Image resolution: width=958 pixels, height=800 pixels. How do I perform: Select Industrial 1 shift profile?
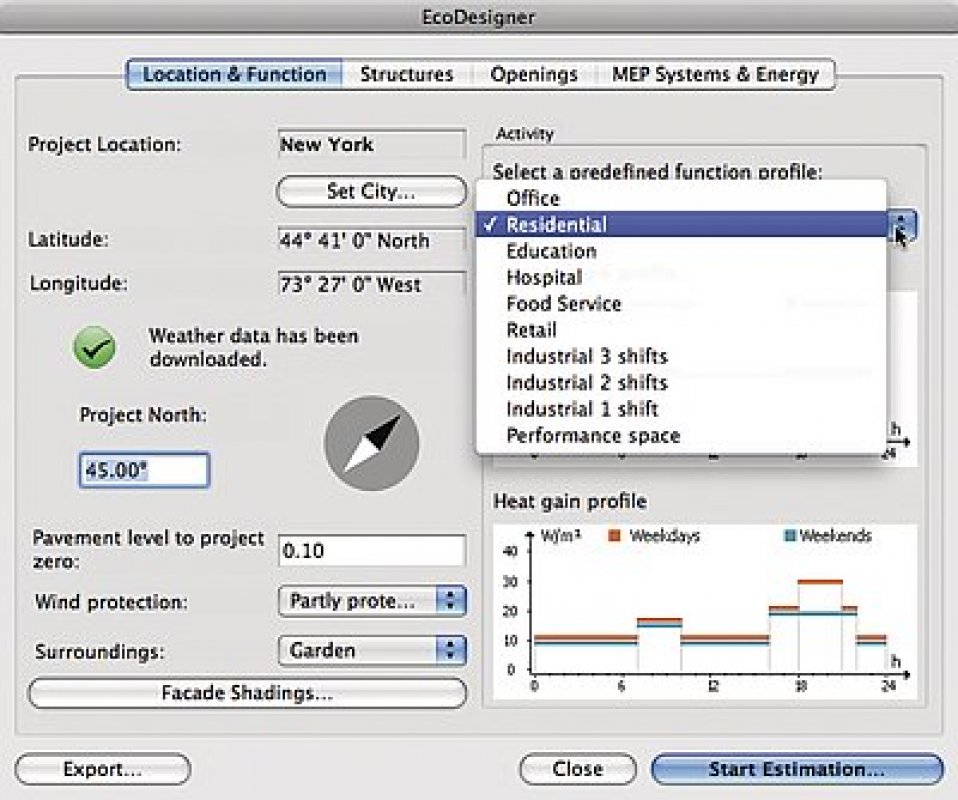tap(681, 408)
